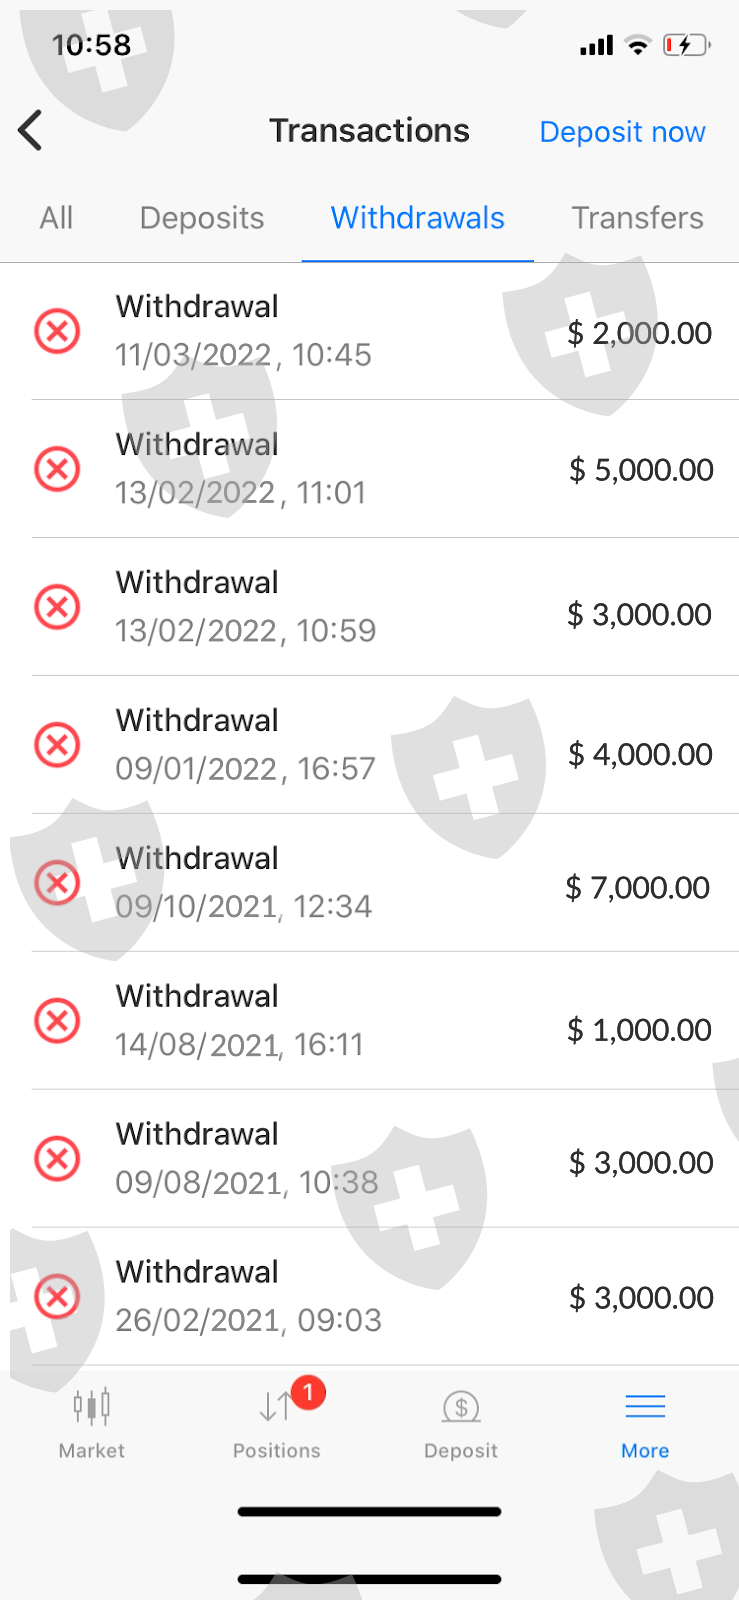This screenshot has width=739, height=1600.
Task: Tap failed status icon for $7,000.00 withdrawal
Action: (x=58, y=883)
